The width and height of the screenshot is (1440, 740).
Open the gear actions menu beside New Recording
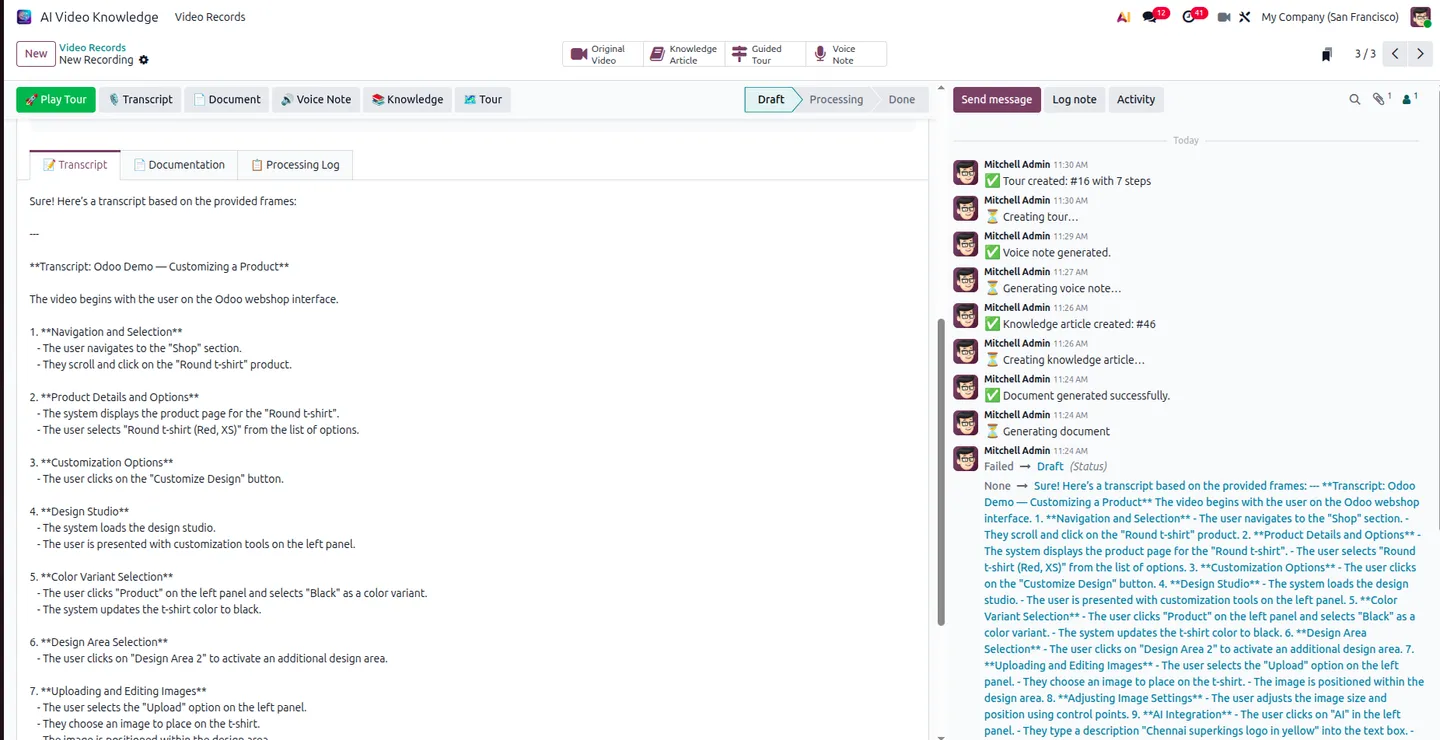[x=144, y=60]
